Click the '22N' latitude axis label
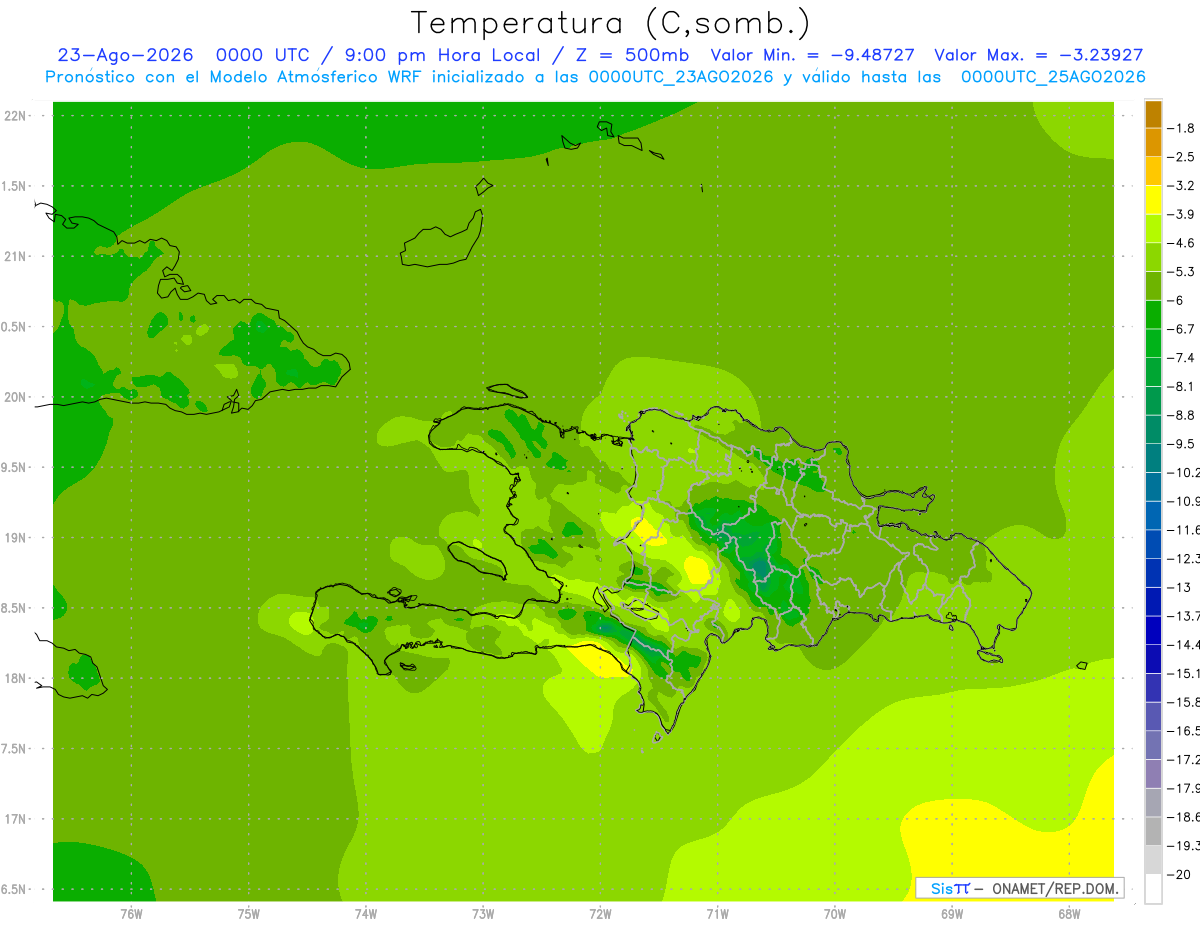Viewport: 1200px width, 927px height. [15, 116]
